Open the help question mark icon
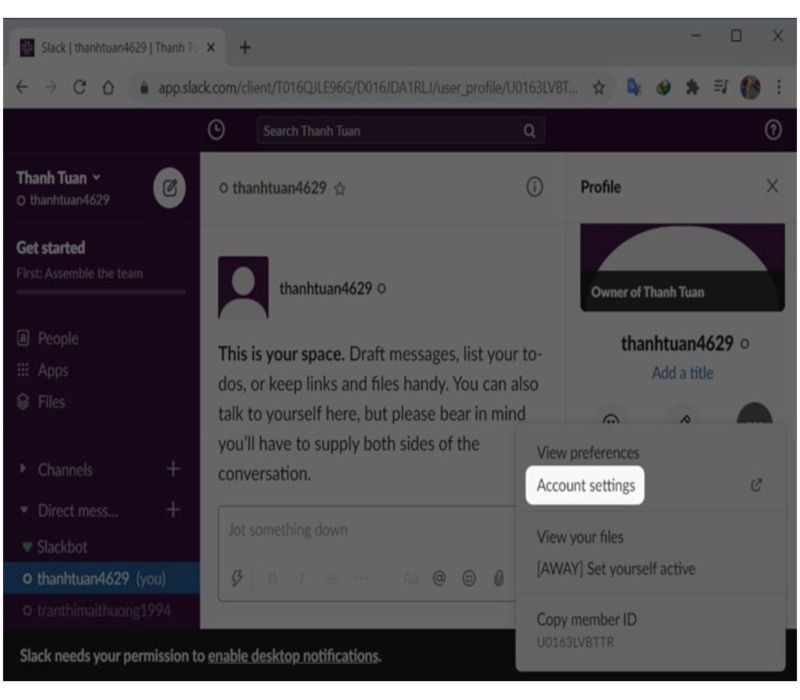Image resolution: width=800 pixels, height=700 pixels. (x=773, y=130)
